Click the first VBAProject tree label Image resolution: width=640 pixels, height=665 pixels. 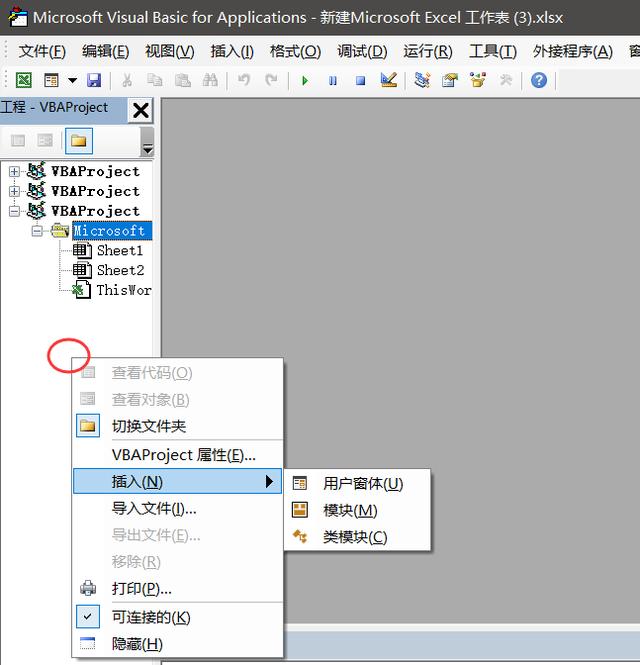point(95,171)
